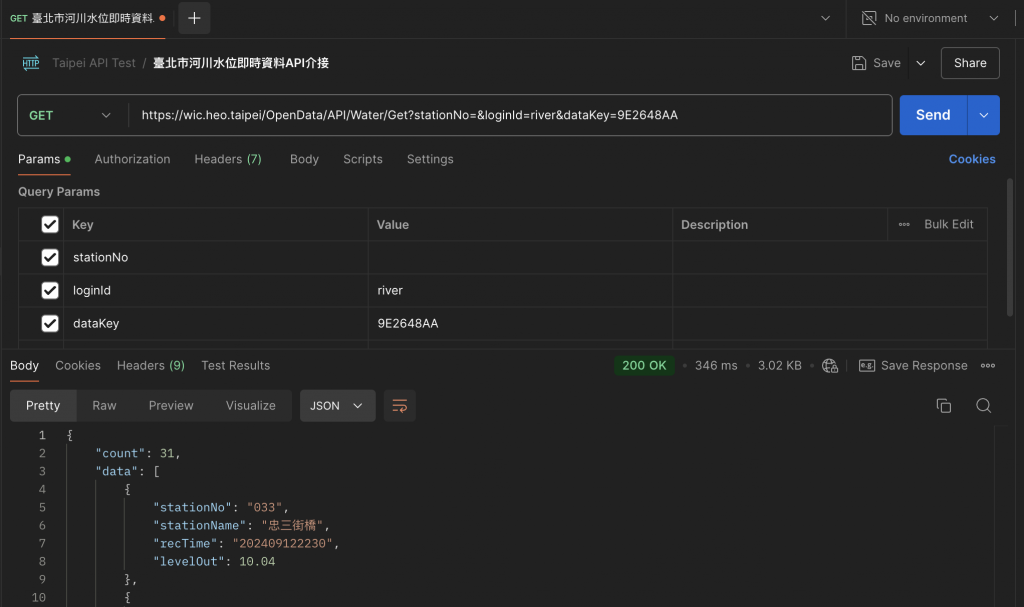This screenshot has height=607, width=1024.
Task: Open the No environment selector dropdown
Action: pyautogui.click(x=931, y=18)
